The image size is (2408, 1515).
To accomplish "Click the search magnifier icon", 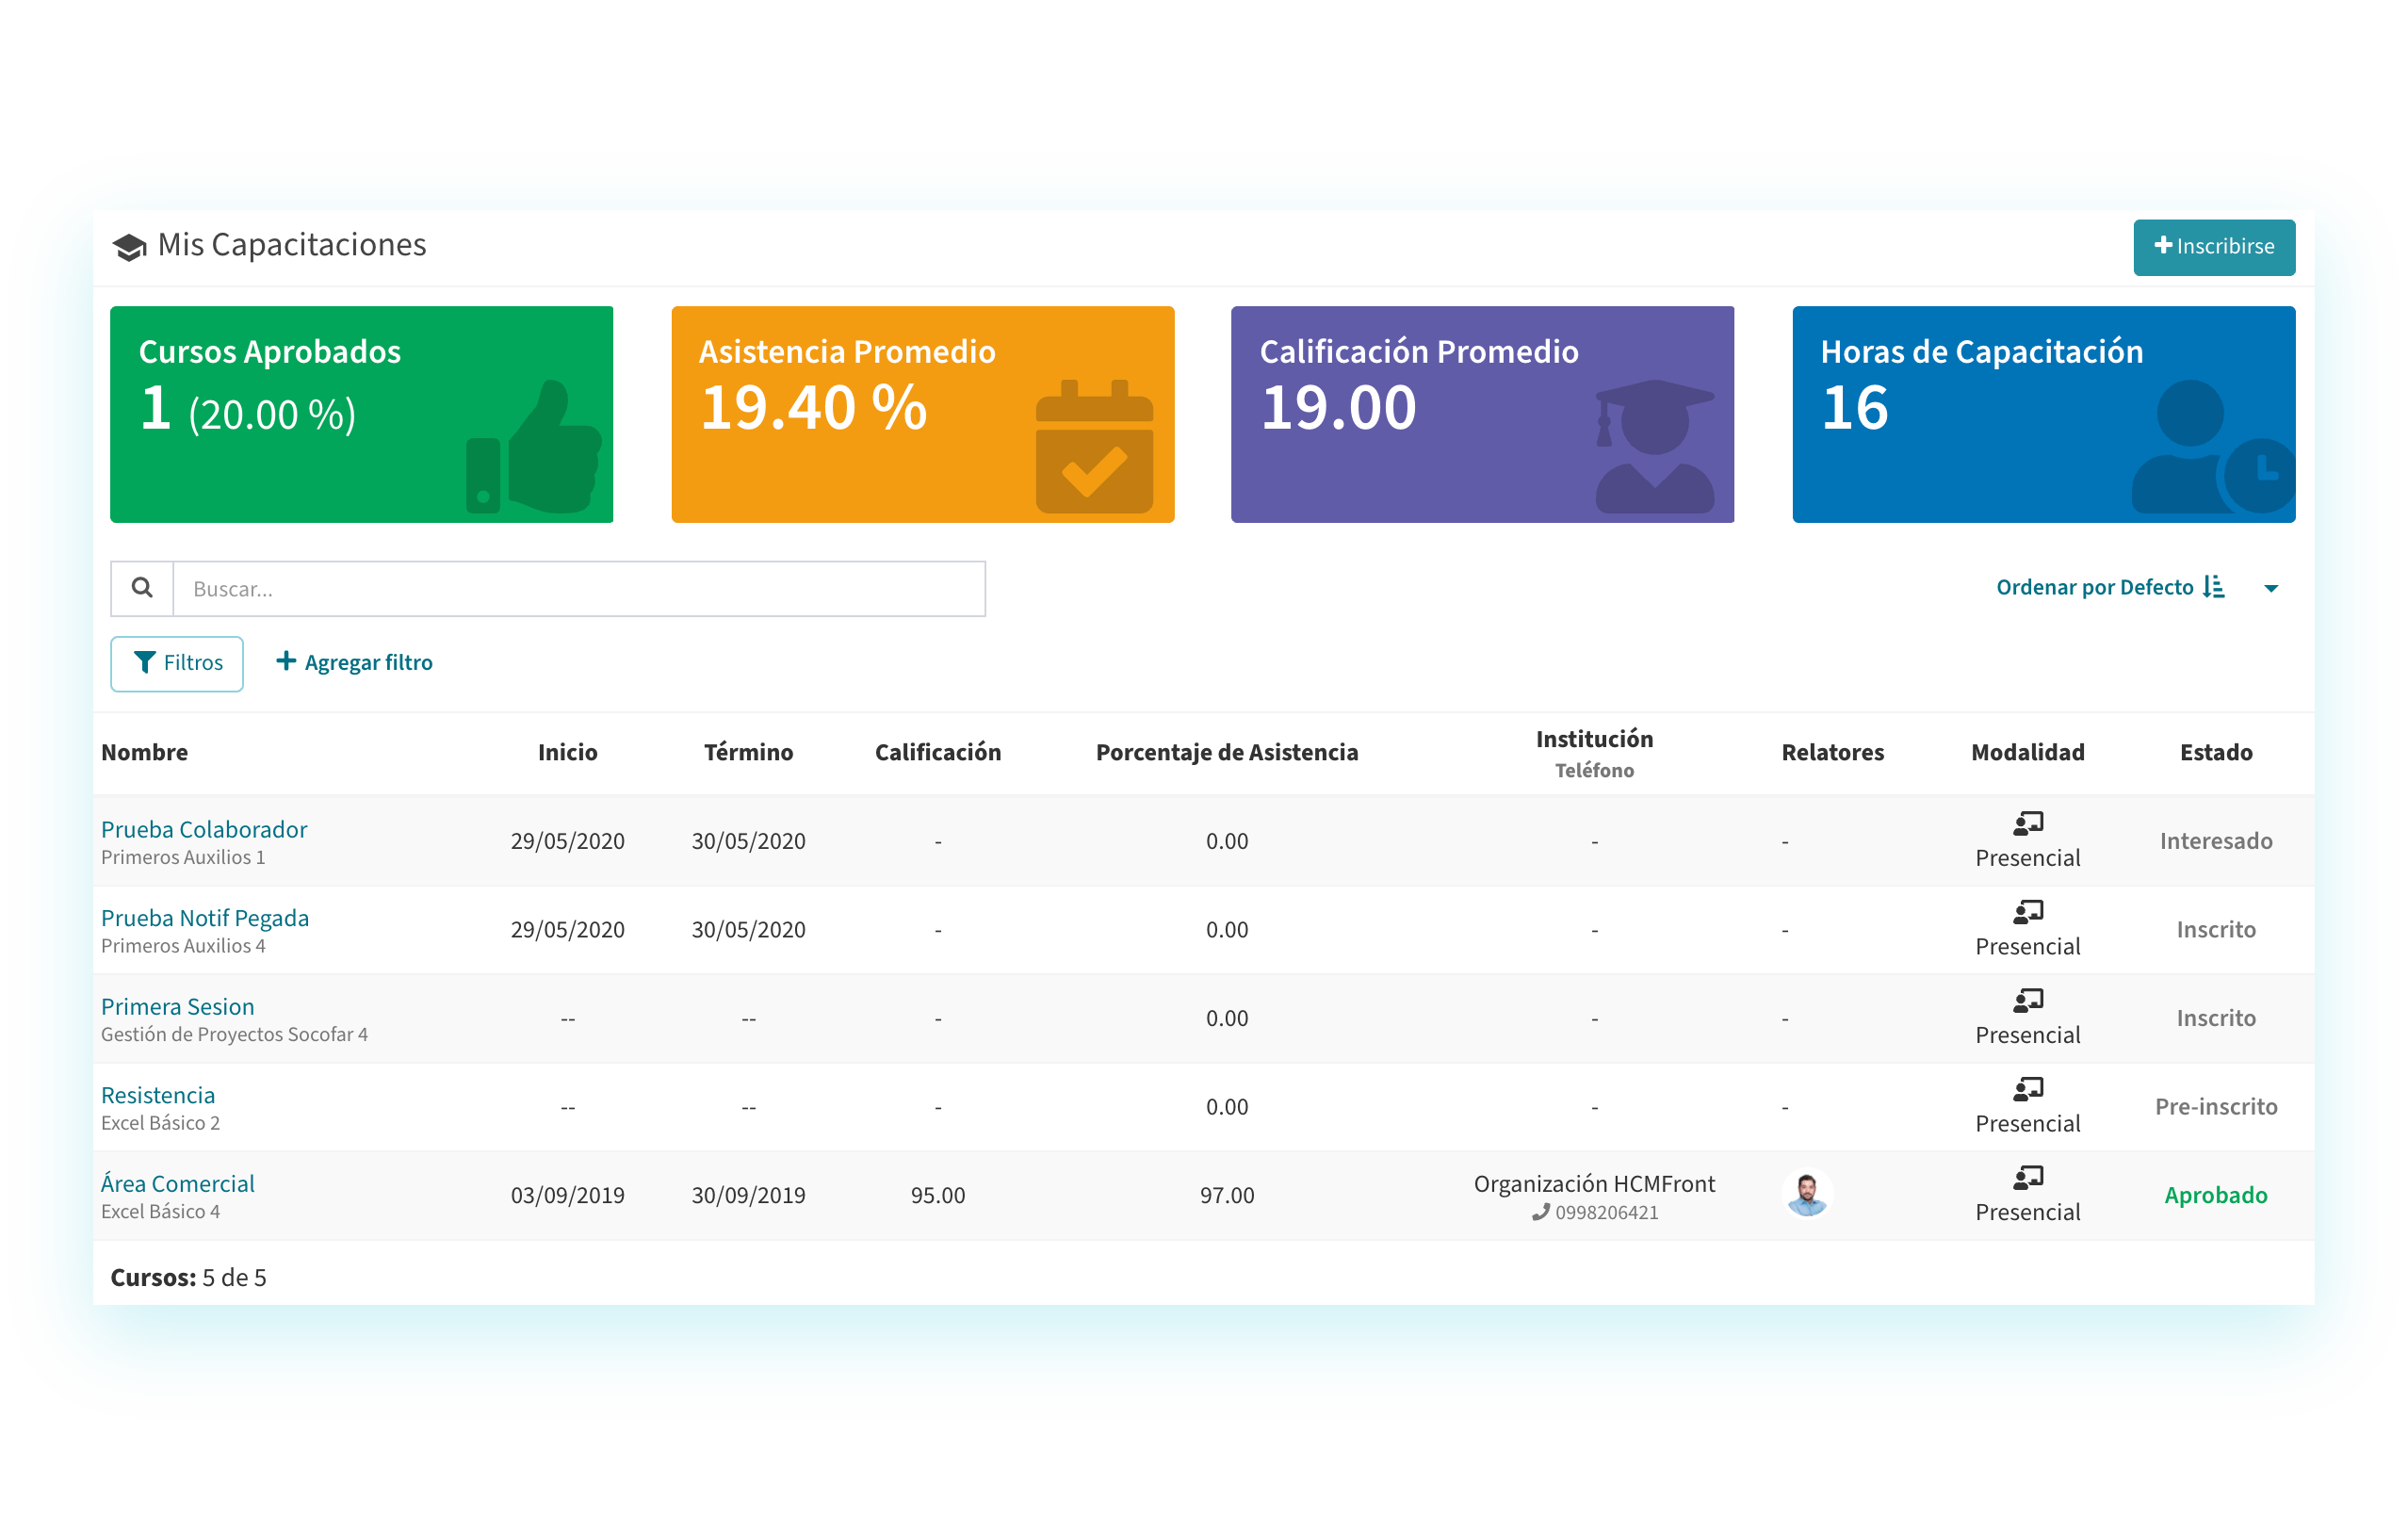I will coord(142,588).
